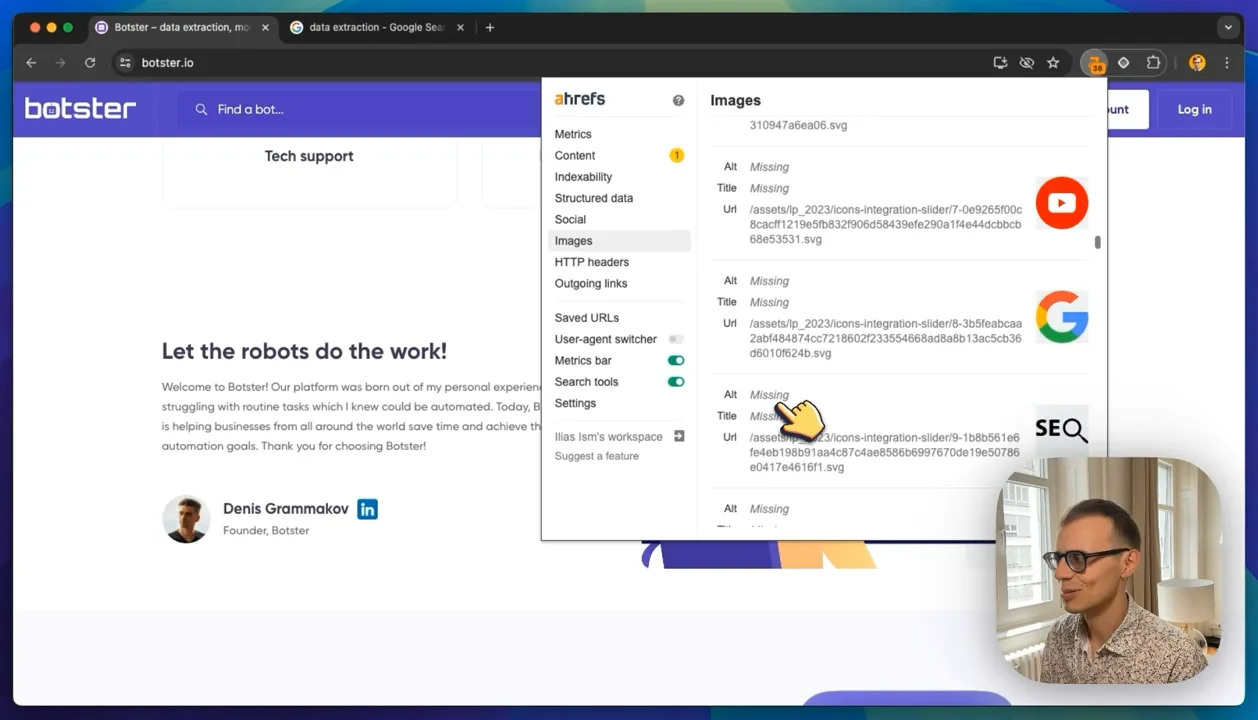Select Content in the Ahrefs sidebar

tap(575, 155)
